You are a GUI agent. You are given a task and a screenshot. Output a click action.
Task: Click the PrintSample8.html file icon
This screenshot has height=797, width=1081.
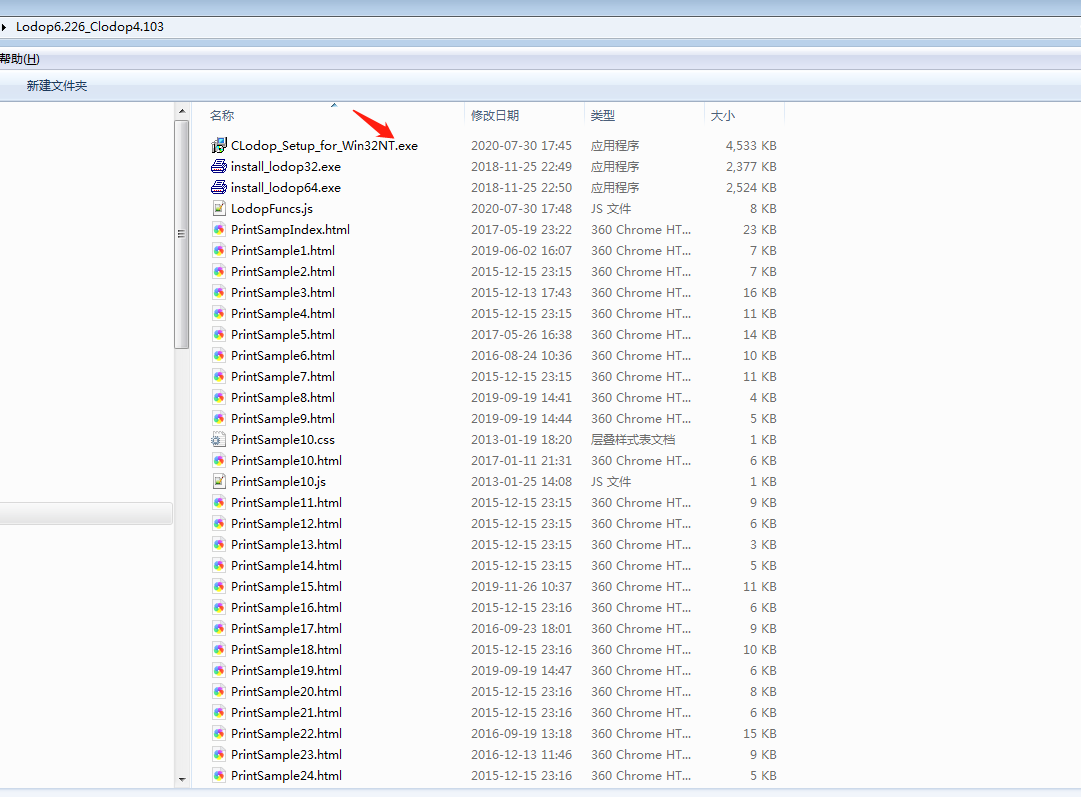click(219, 398)
